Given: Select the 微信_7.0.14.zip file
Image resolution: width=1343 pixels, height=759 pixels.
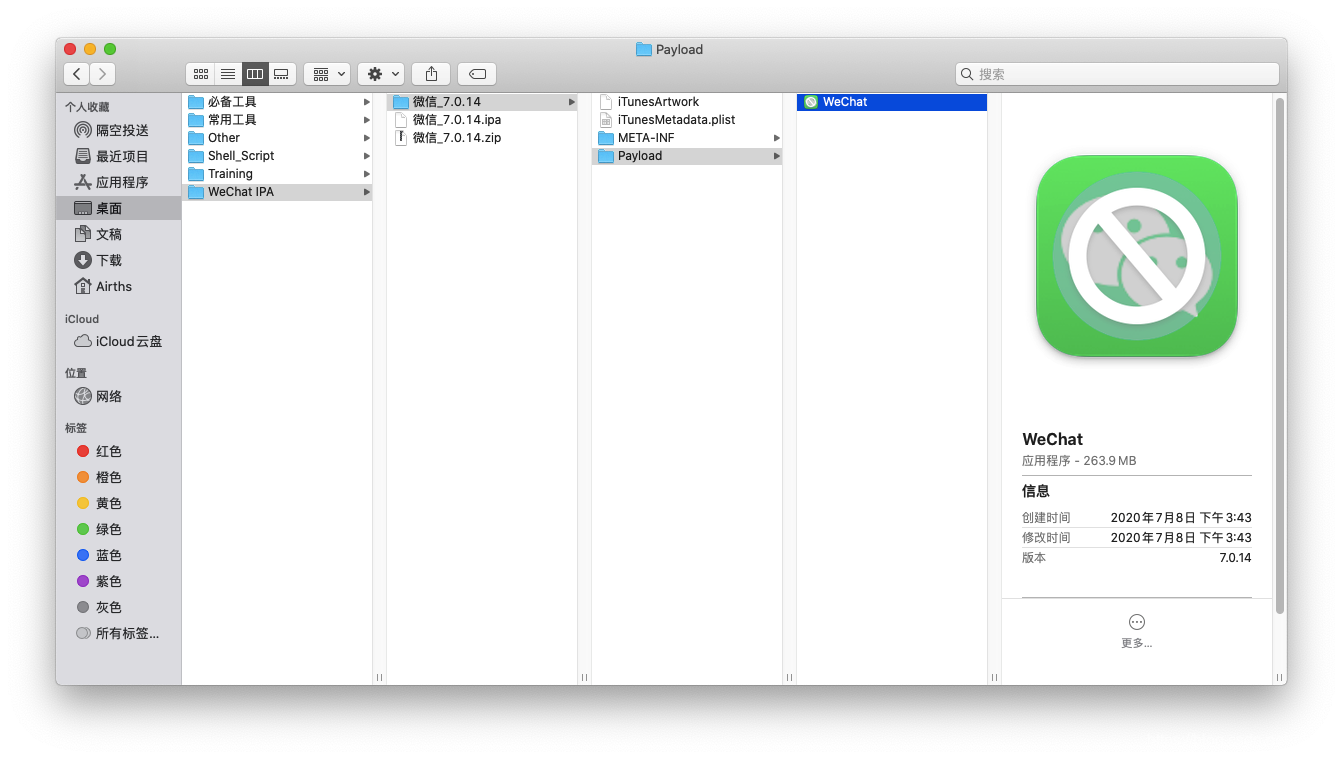Looking at the screenshot, I should point(482,138).
